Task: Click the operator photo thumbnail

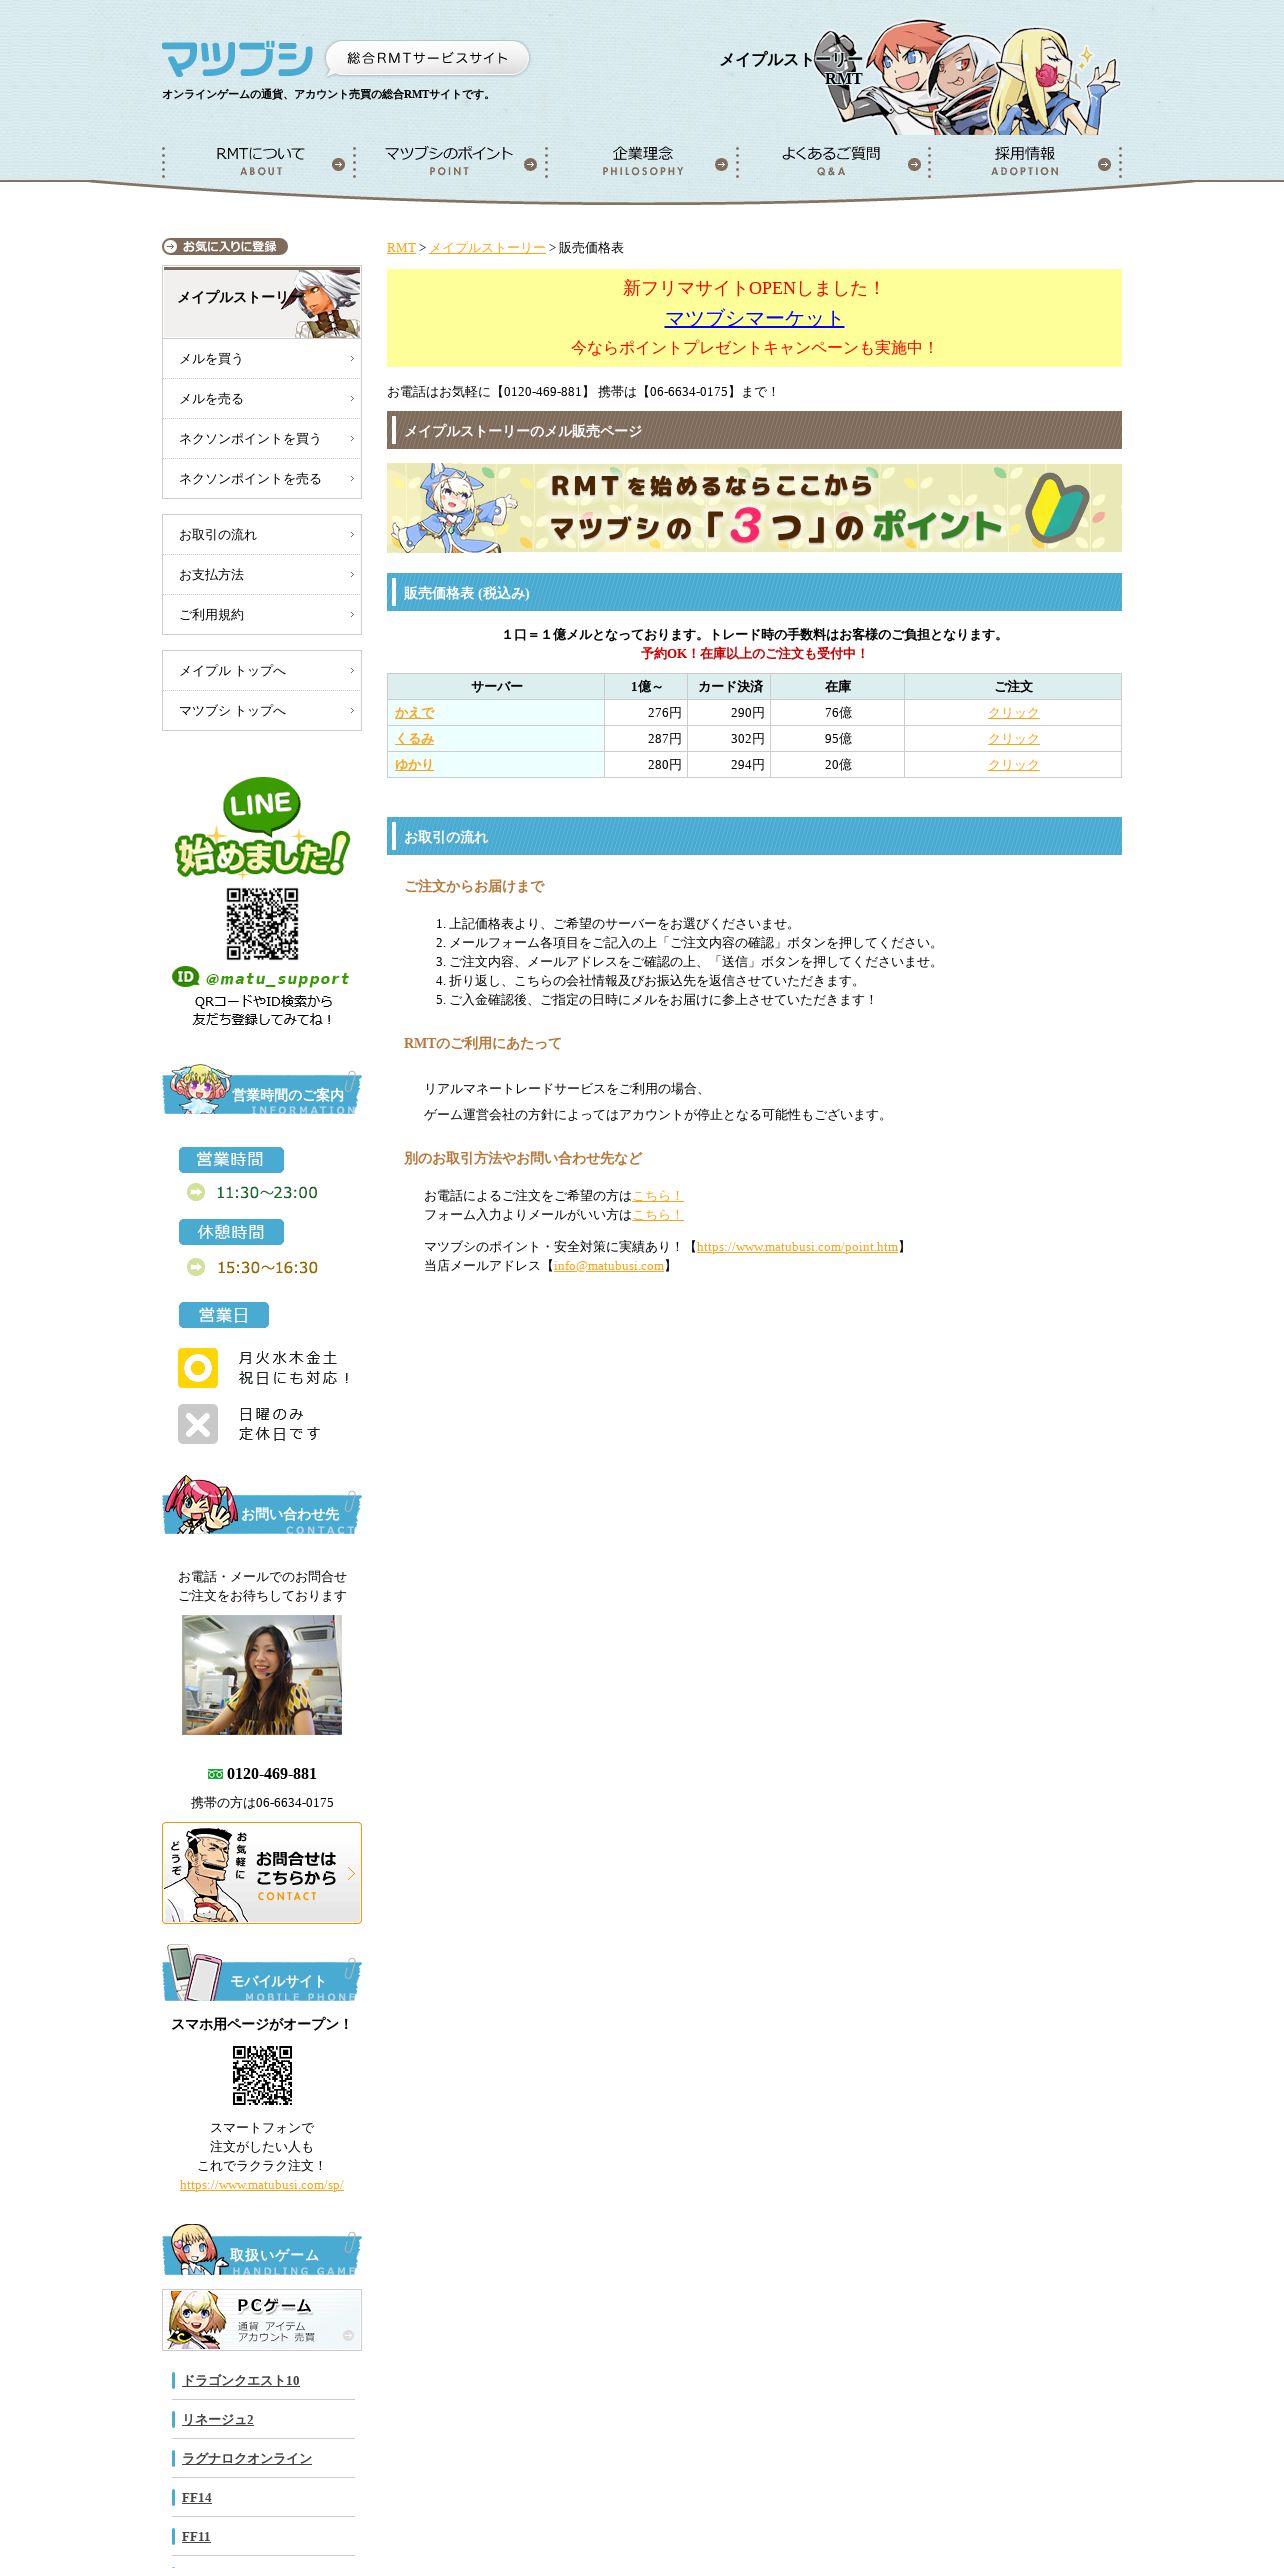Action: click(262, 1675)
